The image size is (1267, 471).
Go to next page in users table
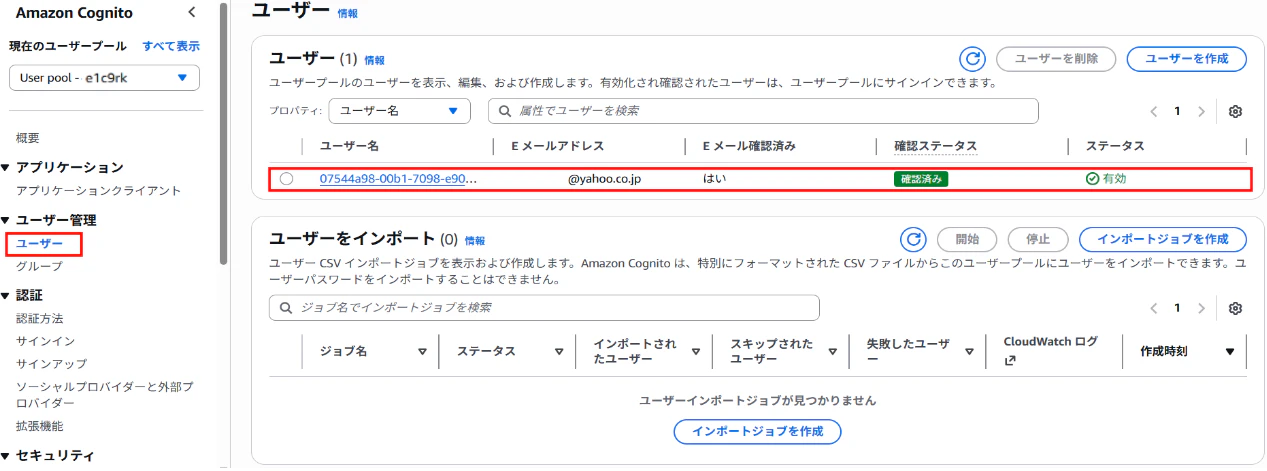1201,111
